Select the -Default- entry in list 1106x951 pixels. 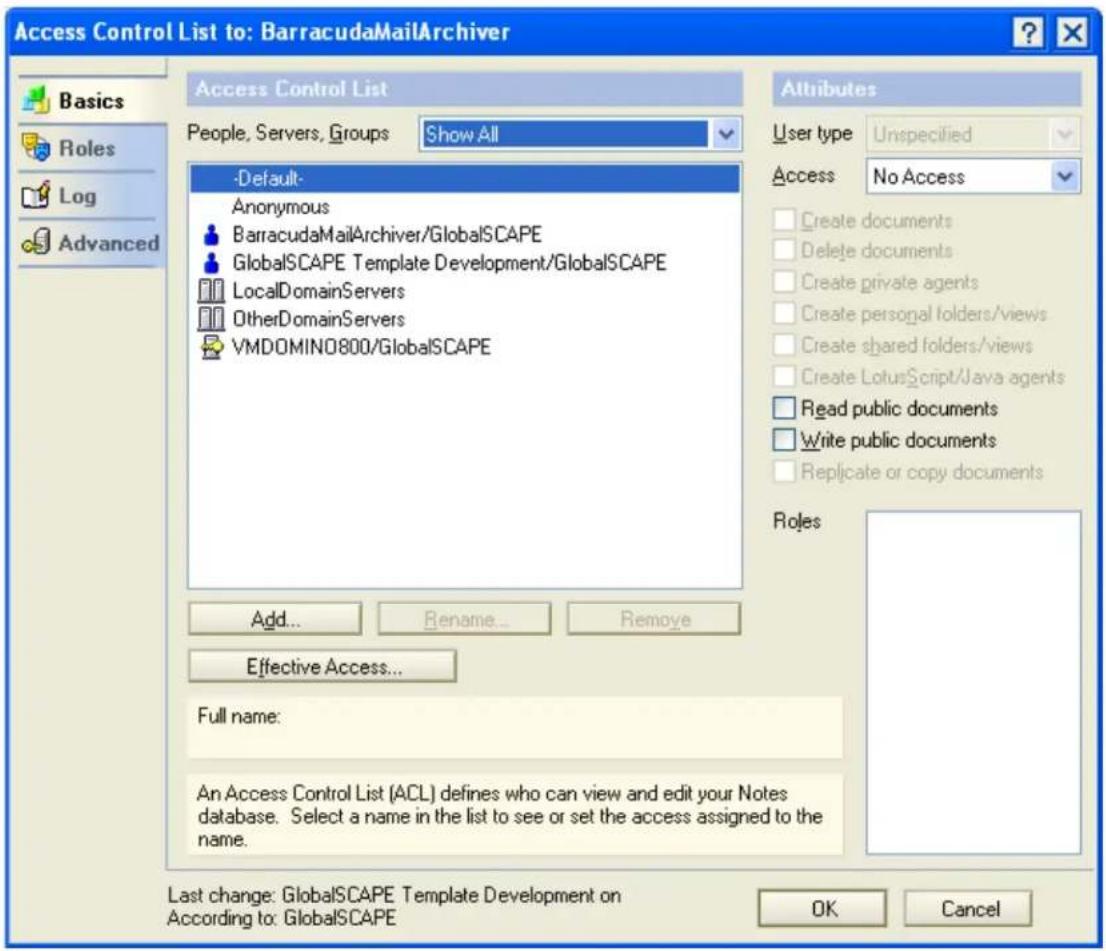point(466,178)
